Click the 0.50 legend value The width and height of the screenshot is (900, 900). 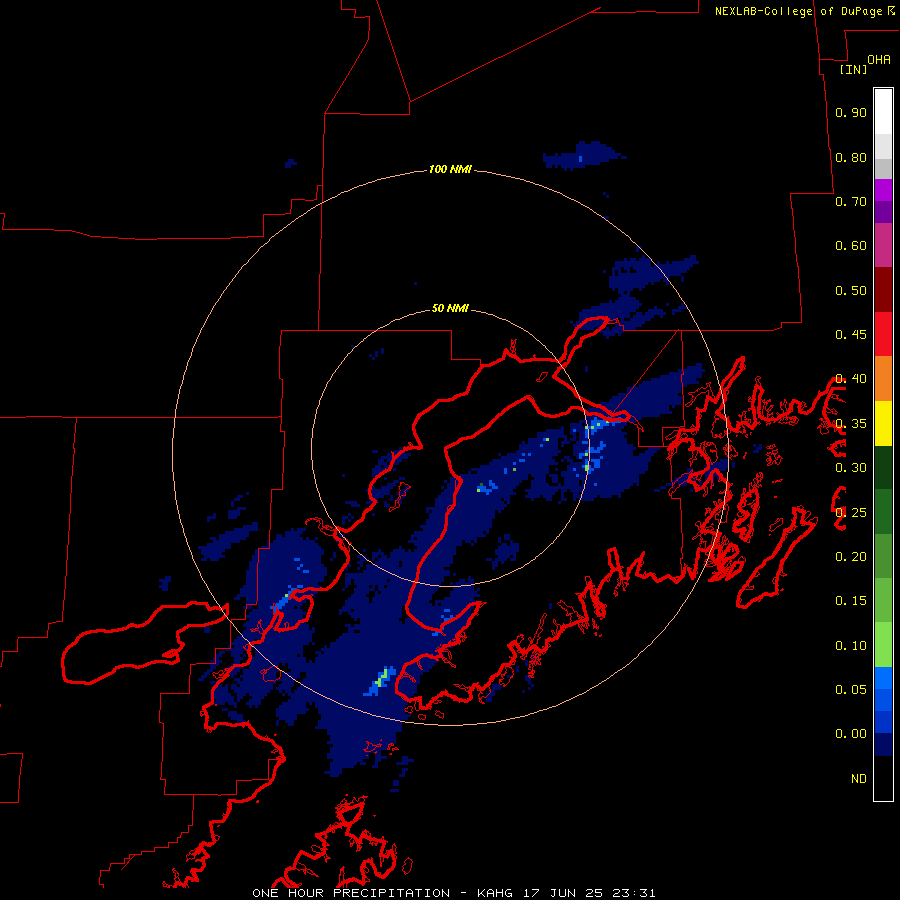(851, 290)
